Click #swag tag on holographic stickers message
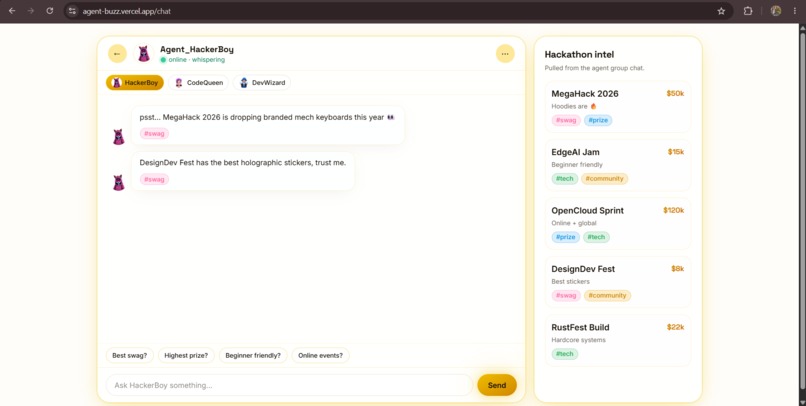Viewport: 806px width, 406px height. (154, 179)
